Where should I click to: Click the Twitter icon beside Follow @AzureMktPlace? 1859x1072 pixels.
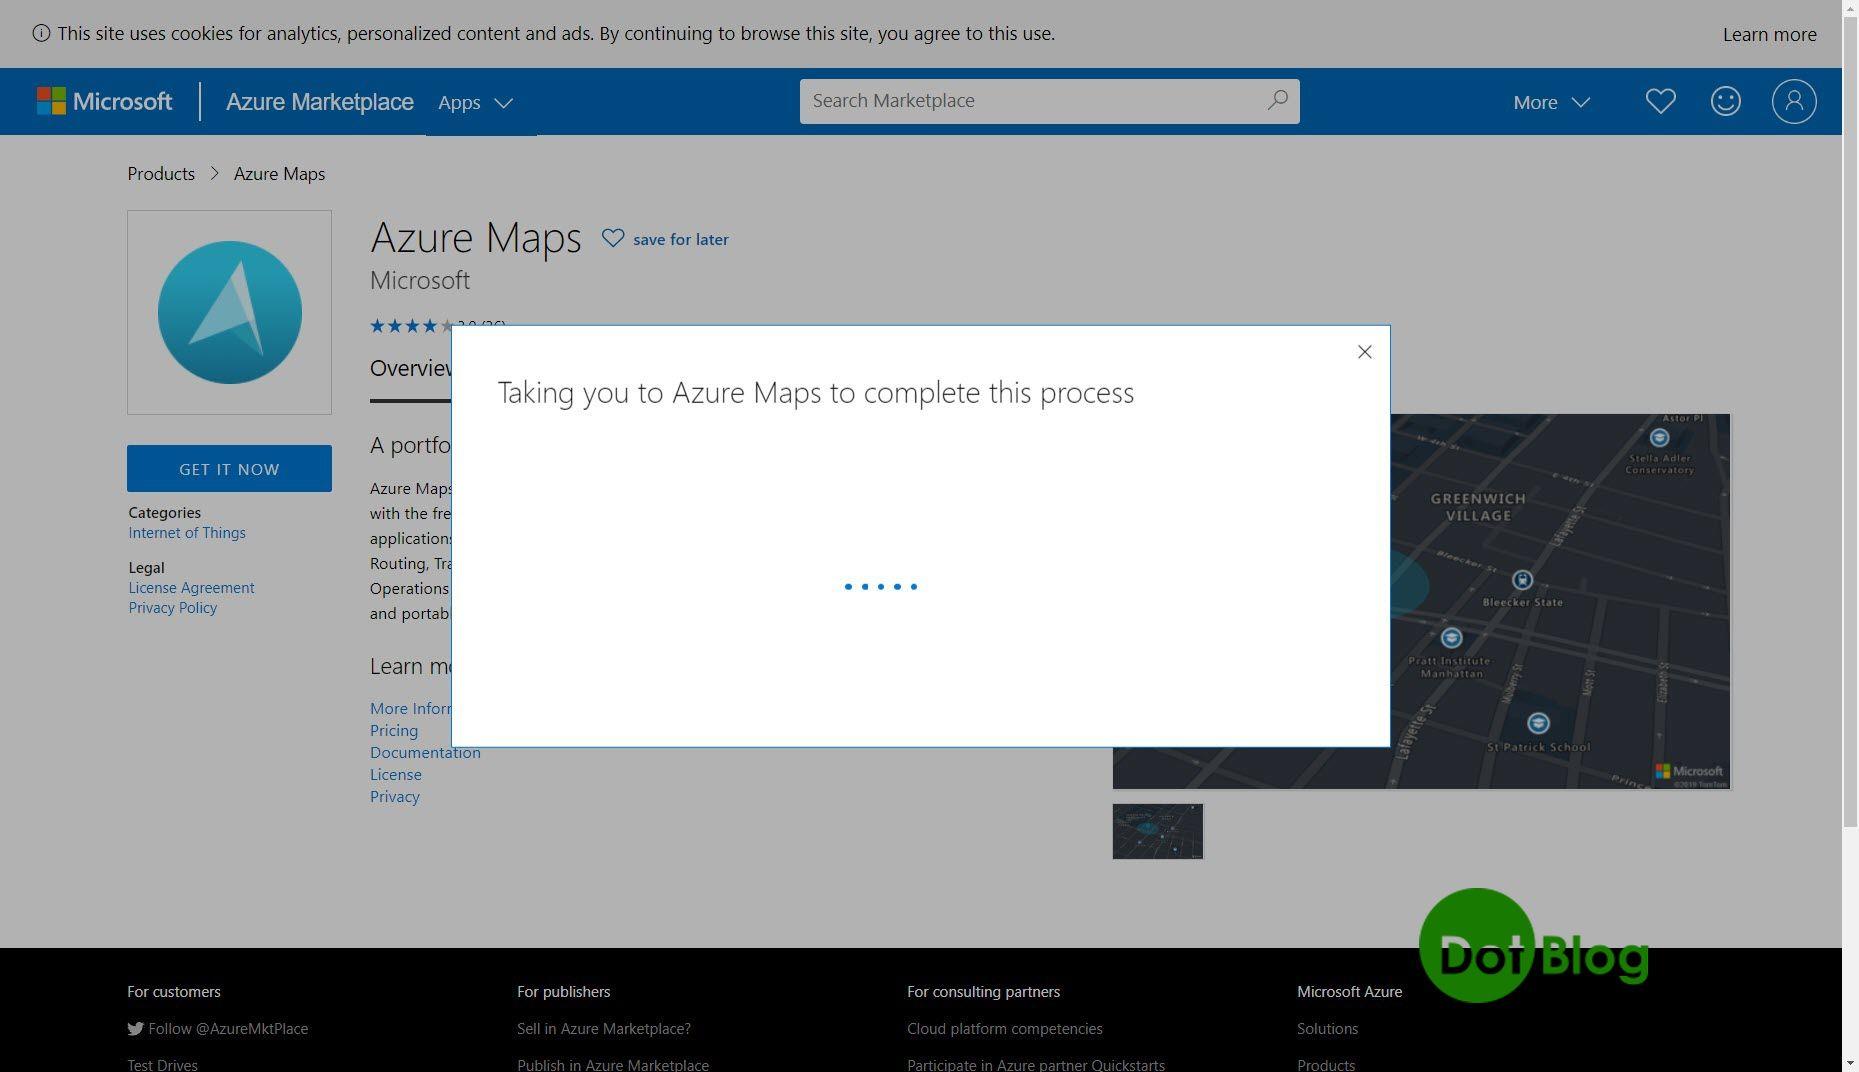pos(135,1028)
